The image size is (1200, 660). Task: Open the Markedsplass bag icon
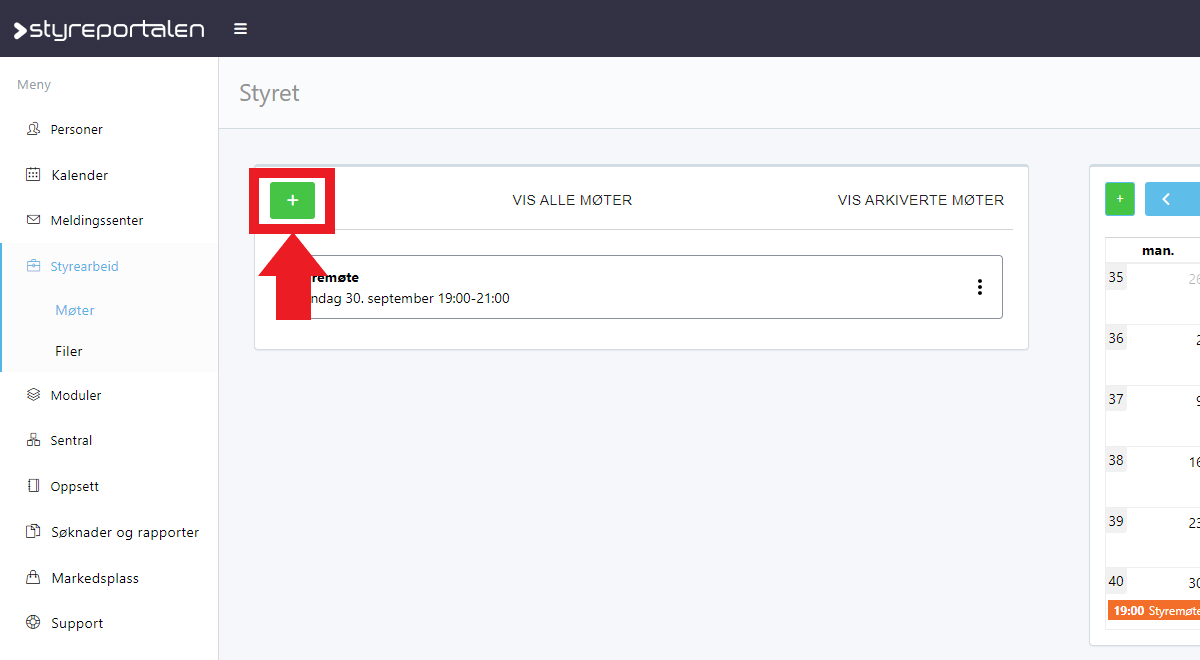pyautogui.click(x=33, y=578)
